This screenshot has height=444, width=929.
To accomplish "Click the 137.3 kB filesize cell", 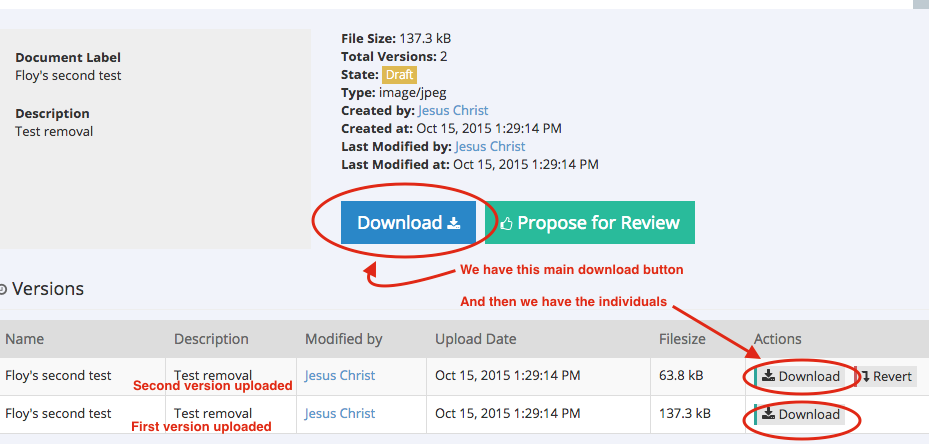I will pos(684,413).
